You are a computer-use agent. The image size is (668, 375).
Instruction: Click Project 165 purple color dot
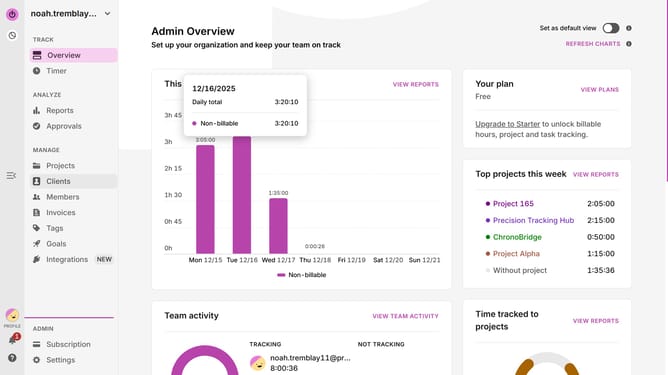pyautogui.click(x=488, y=204)
